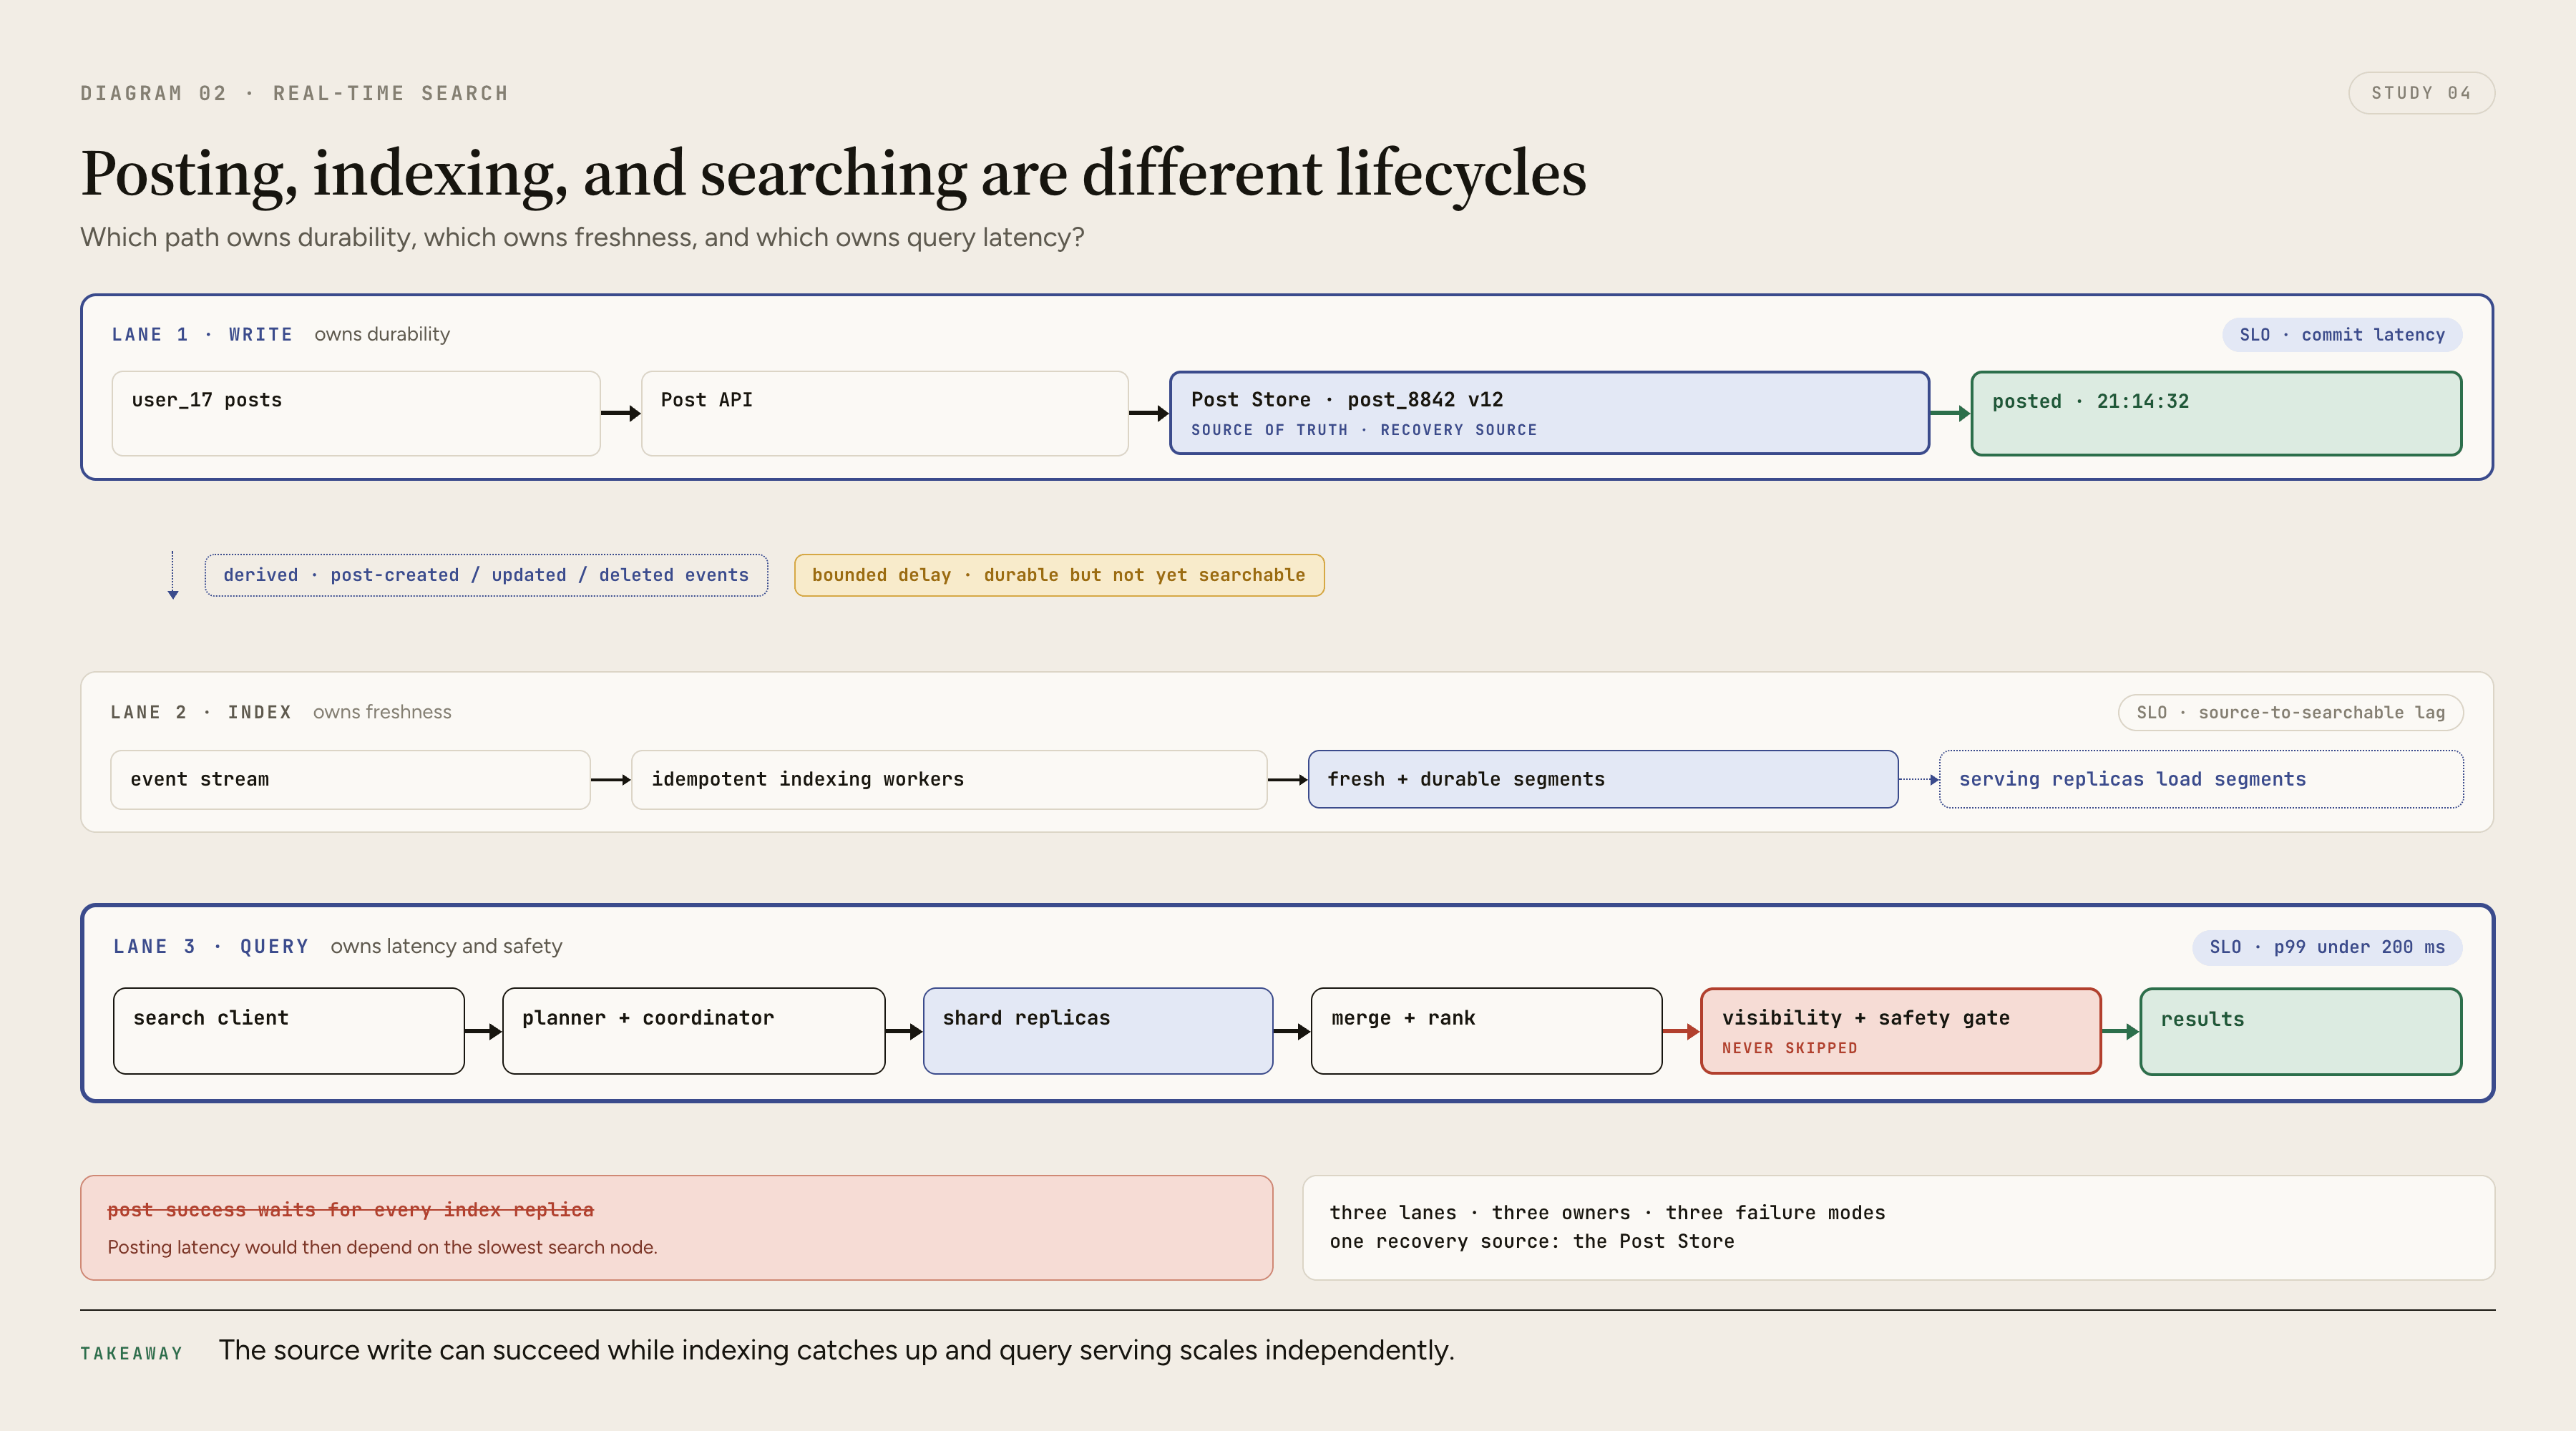
Task: Click the STUDY 04 badge
Action: (x=2421, y=93)
